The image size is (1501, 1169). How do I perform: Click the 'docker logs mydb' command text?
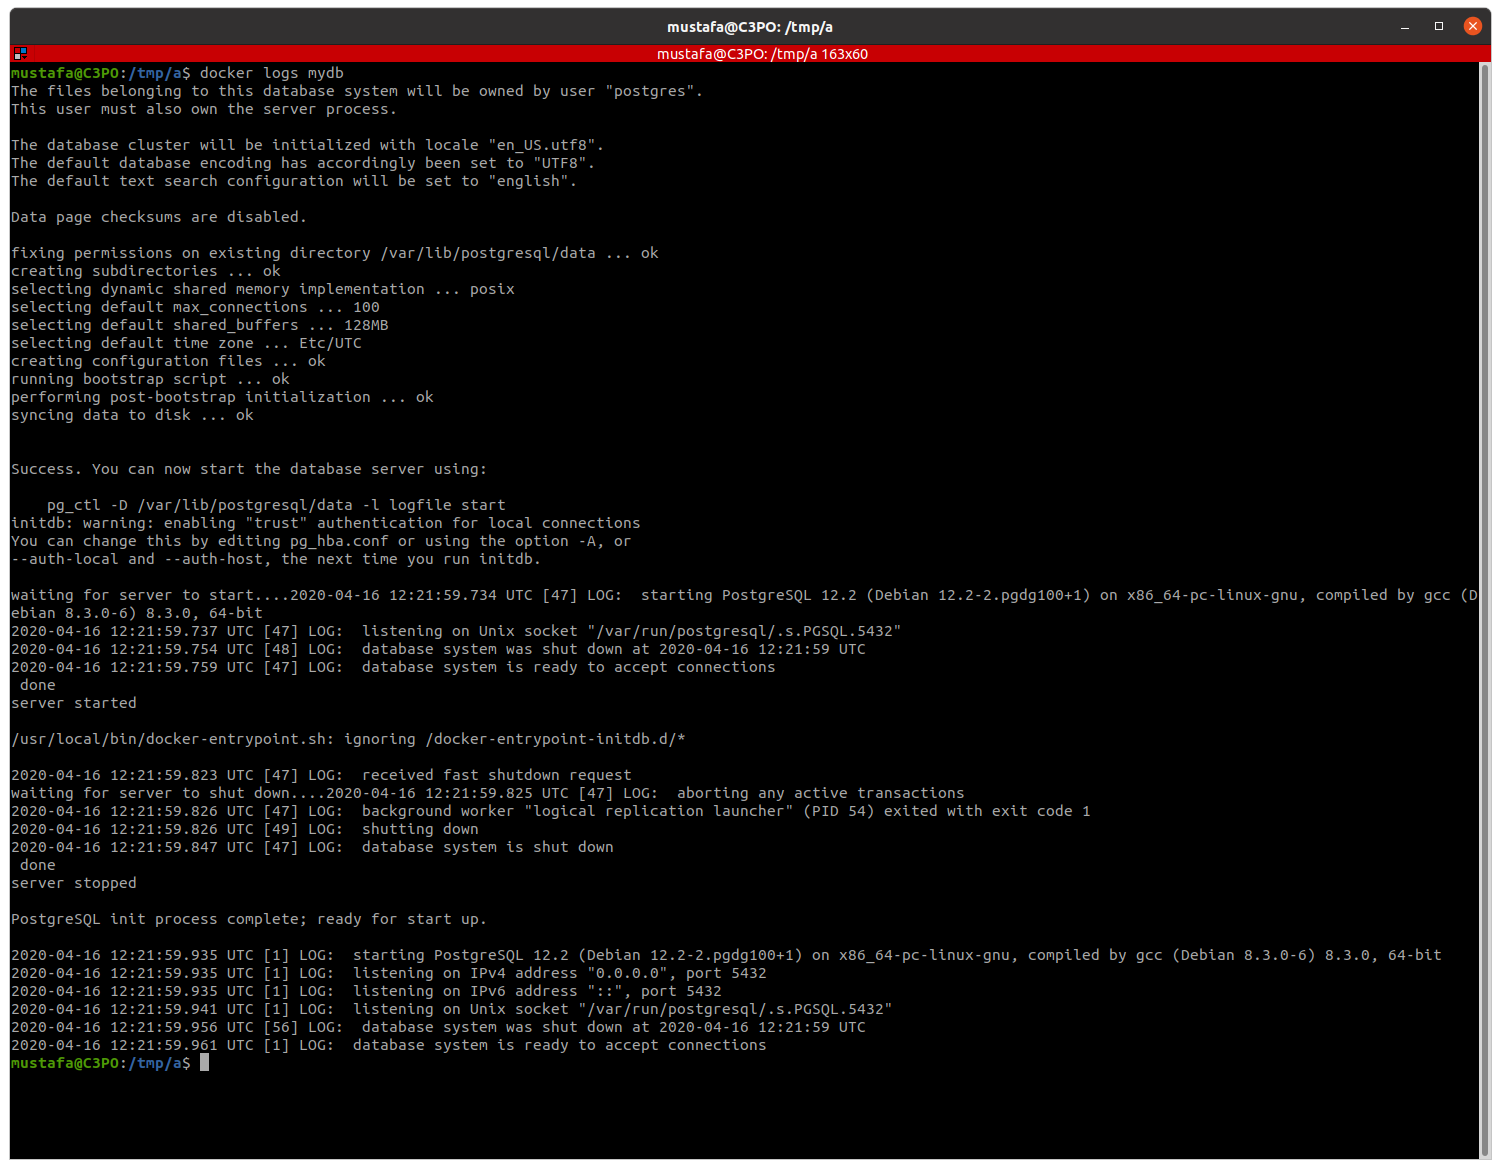click(272, 73)
